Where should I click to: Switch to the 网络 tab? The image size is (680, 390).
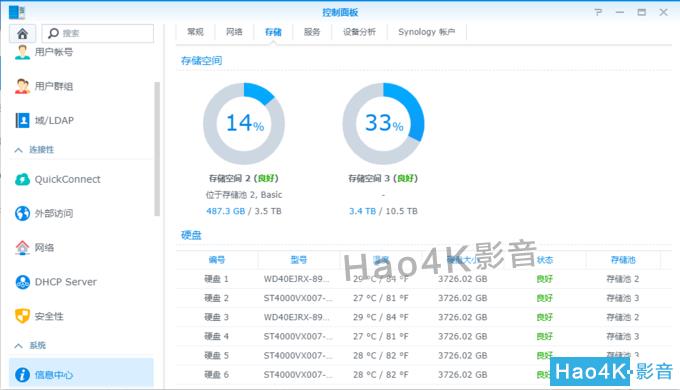(x=234, y=32)
